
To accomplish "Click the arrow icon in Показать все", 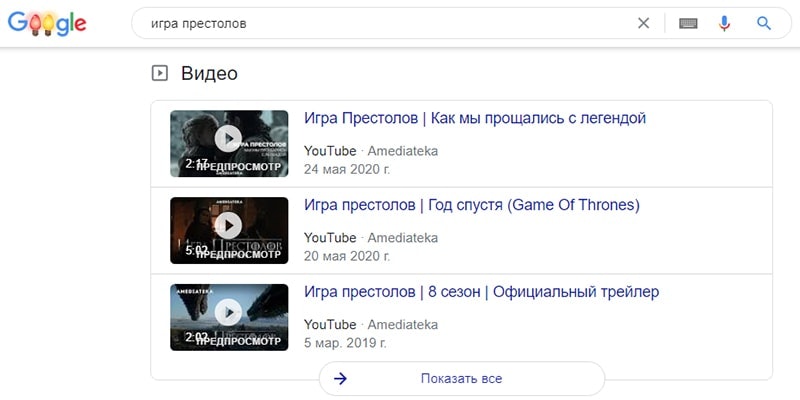I will 340,378.
